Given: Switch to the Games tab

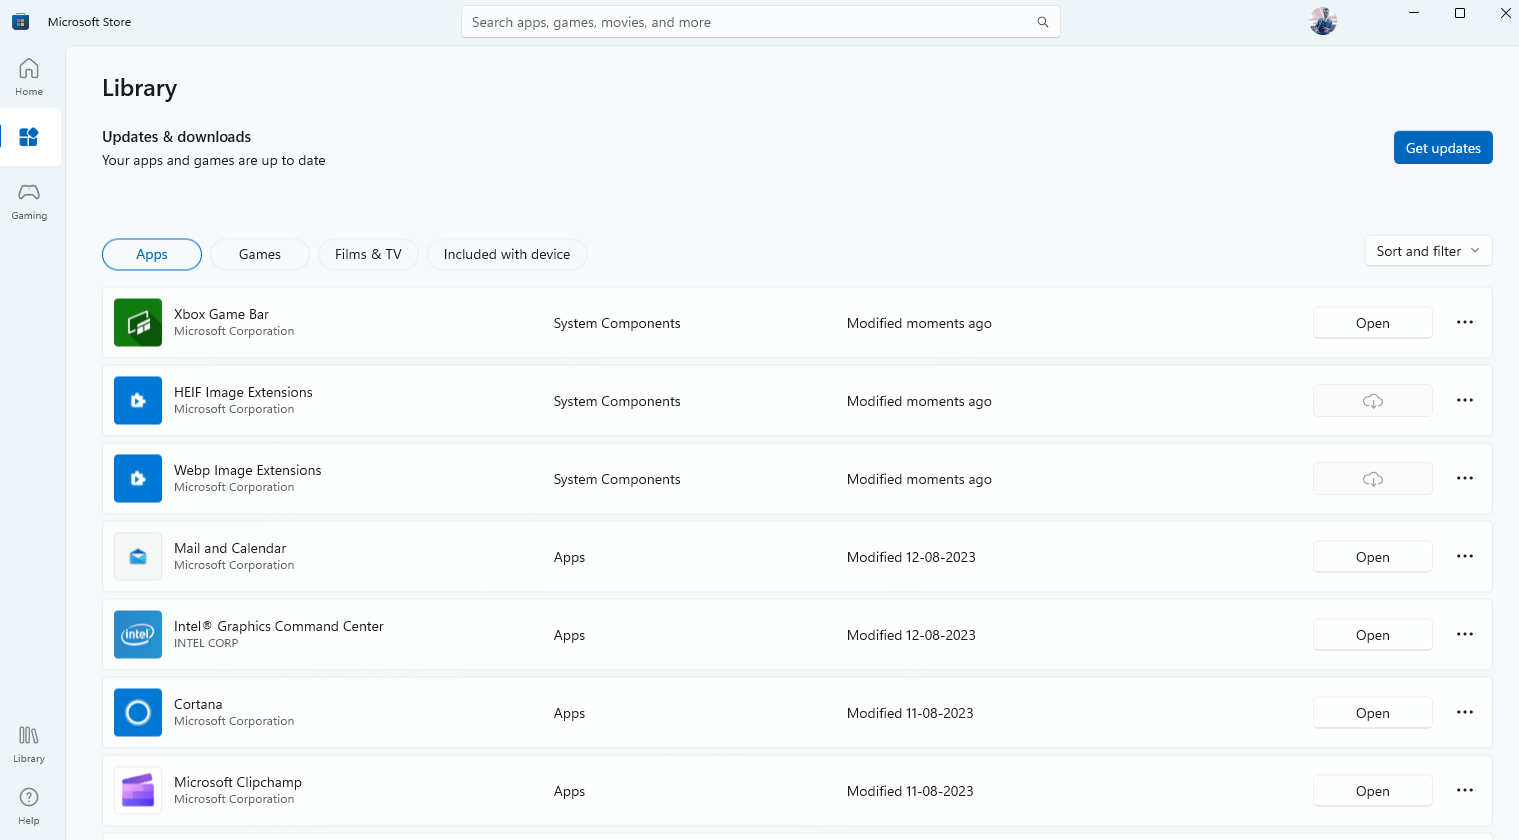Looking at the screenshot, I should point(260,254).
